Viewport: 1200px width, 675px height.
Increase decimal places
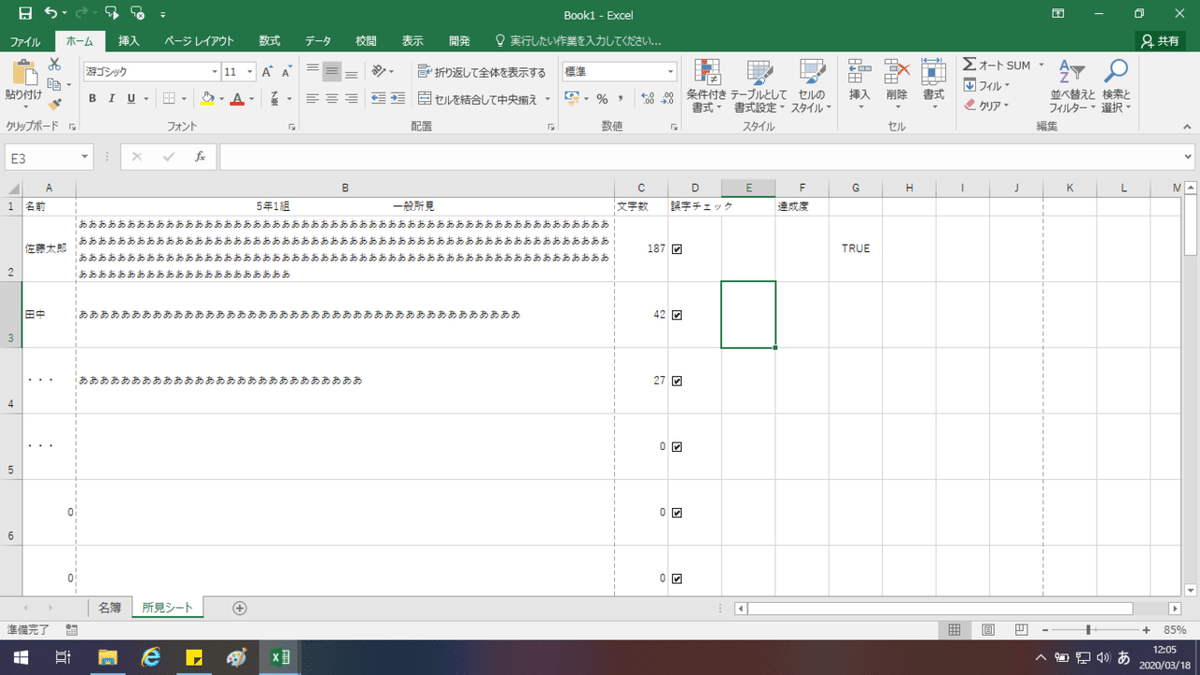tap(647, 99)
